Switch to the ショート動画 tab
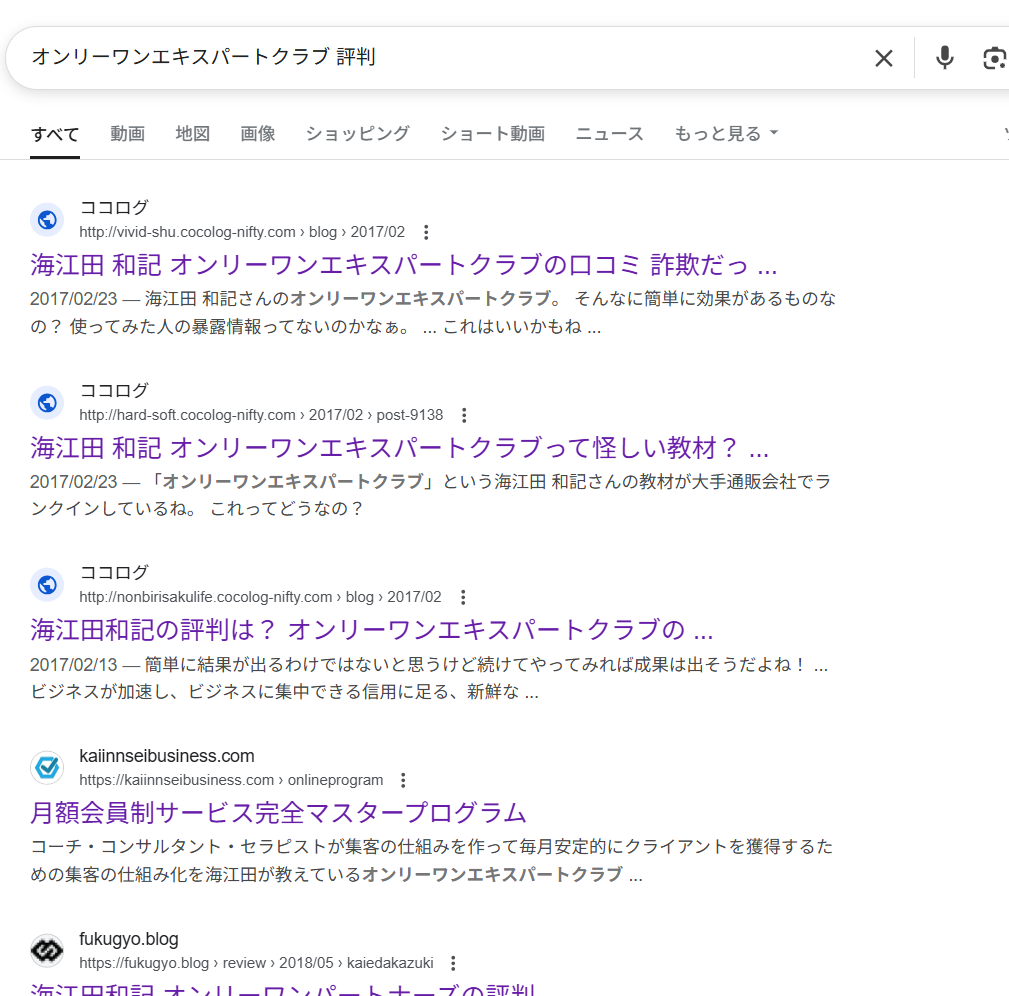The image size is (1009, 996). coord(492,134)
